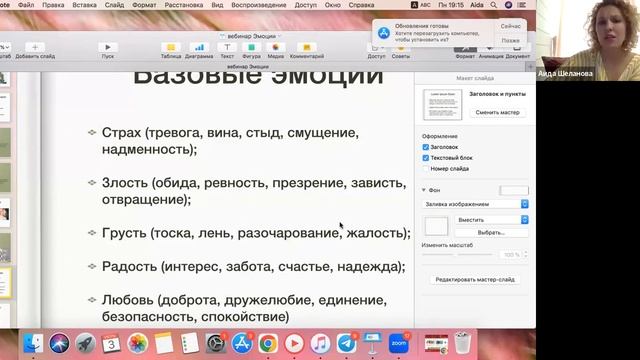Open the Фигура shape picker
This screenshot has height=360, width=640.
pyautogui.click(x=251, y=47)
